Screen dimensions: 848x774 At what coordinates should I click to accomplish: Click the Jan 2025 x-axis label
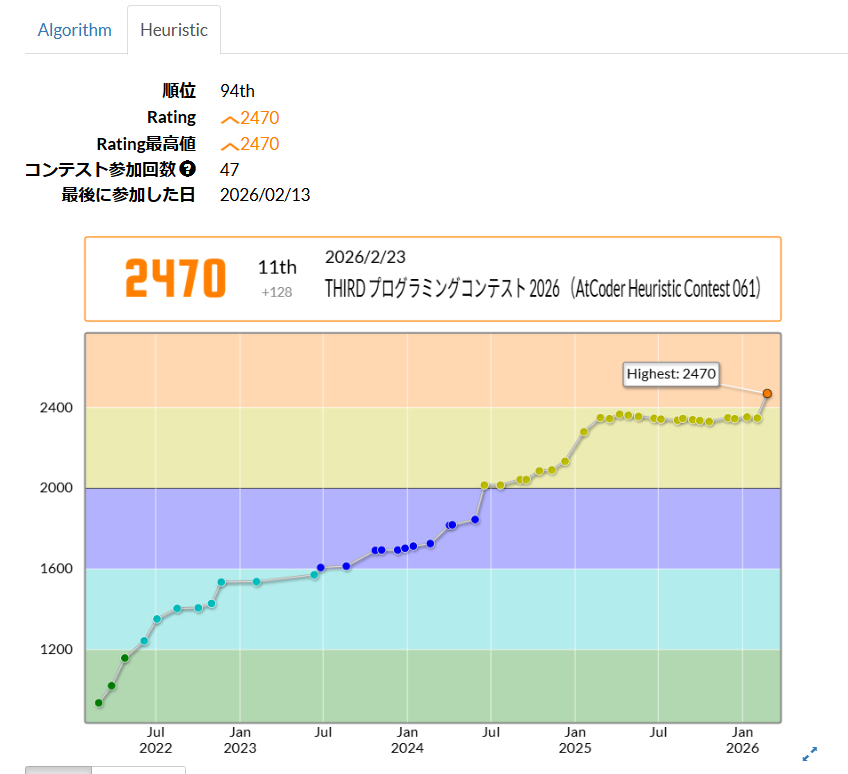tap(575, 740)
